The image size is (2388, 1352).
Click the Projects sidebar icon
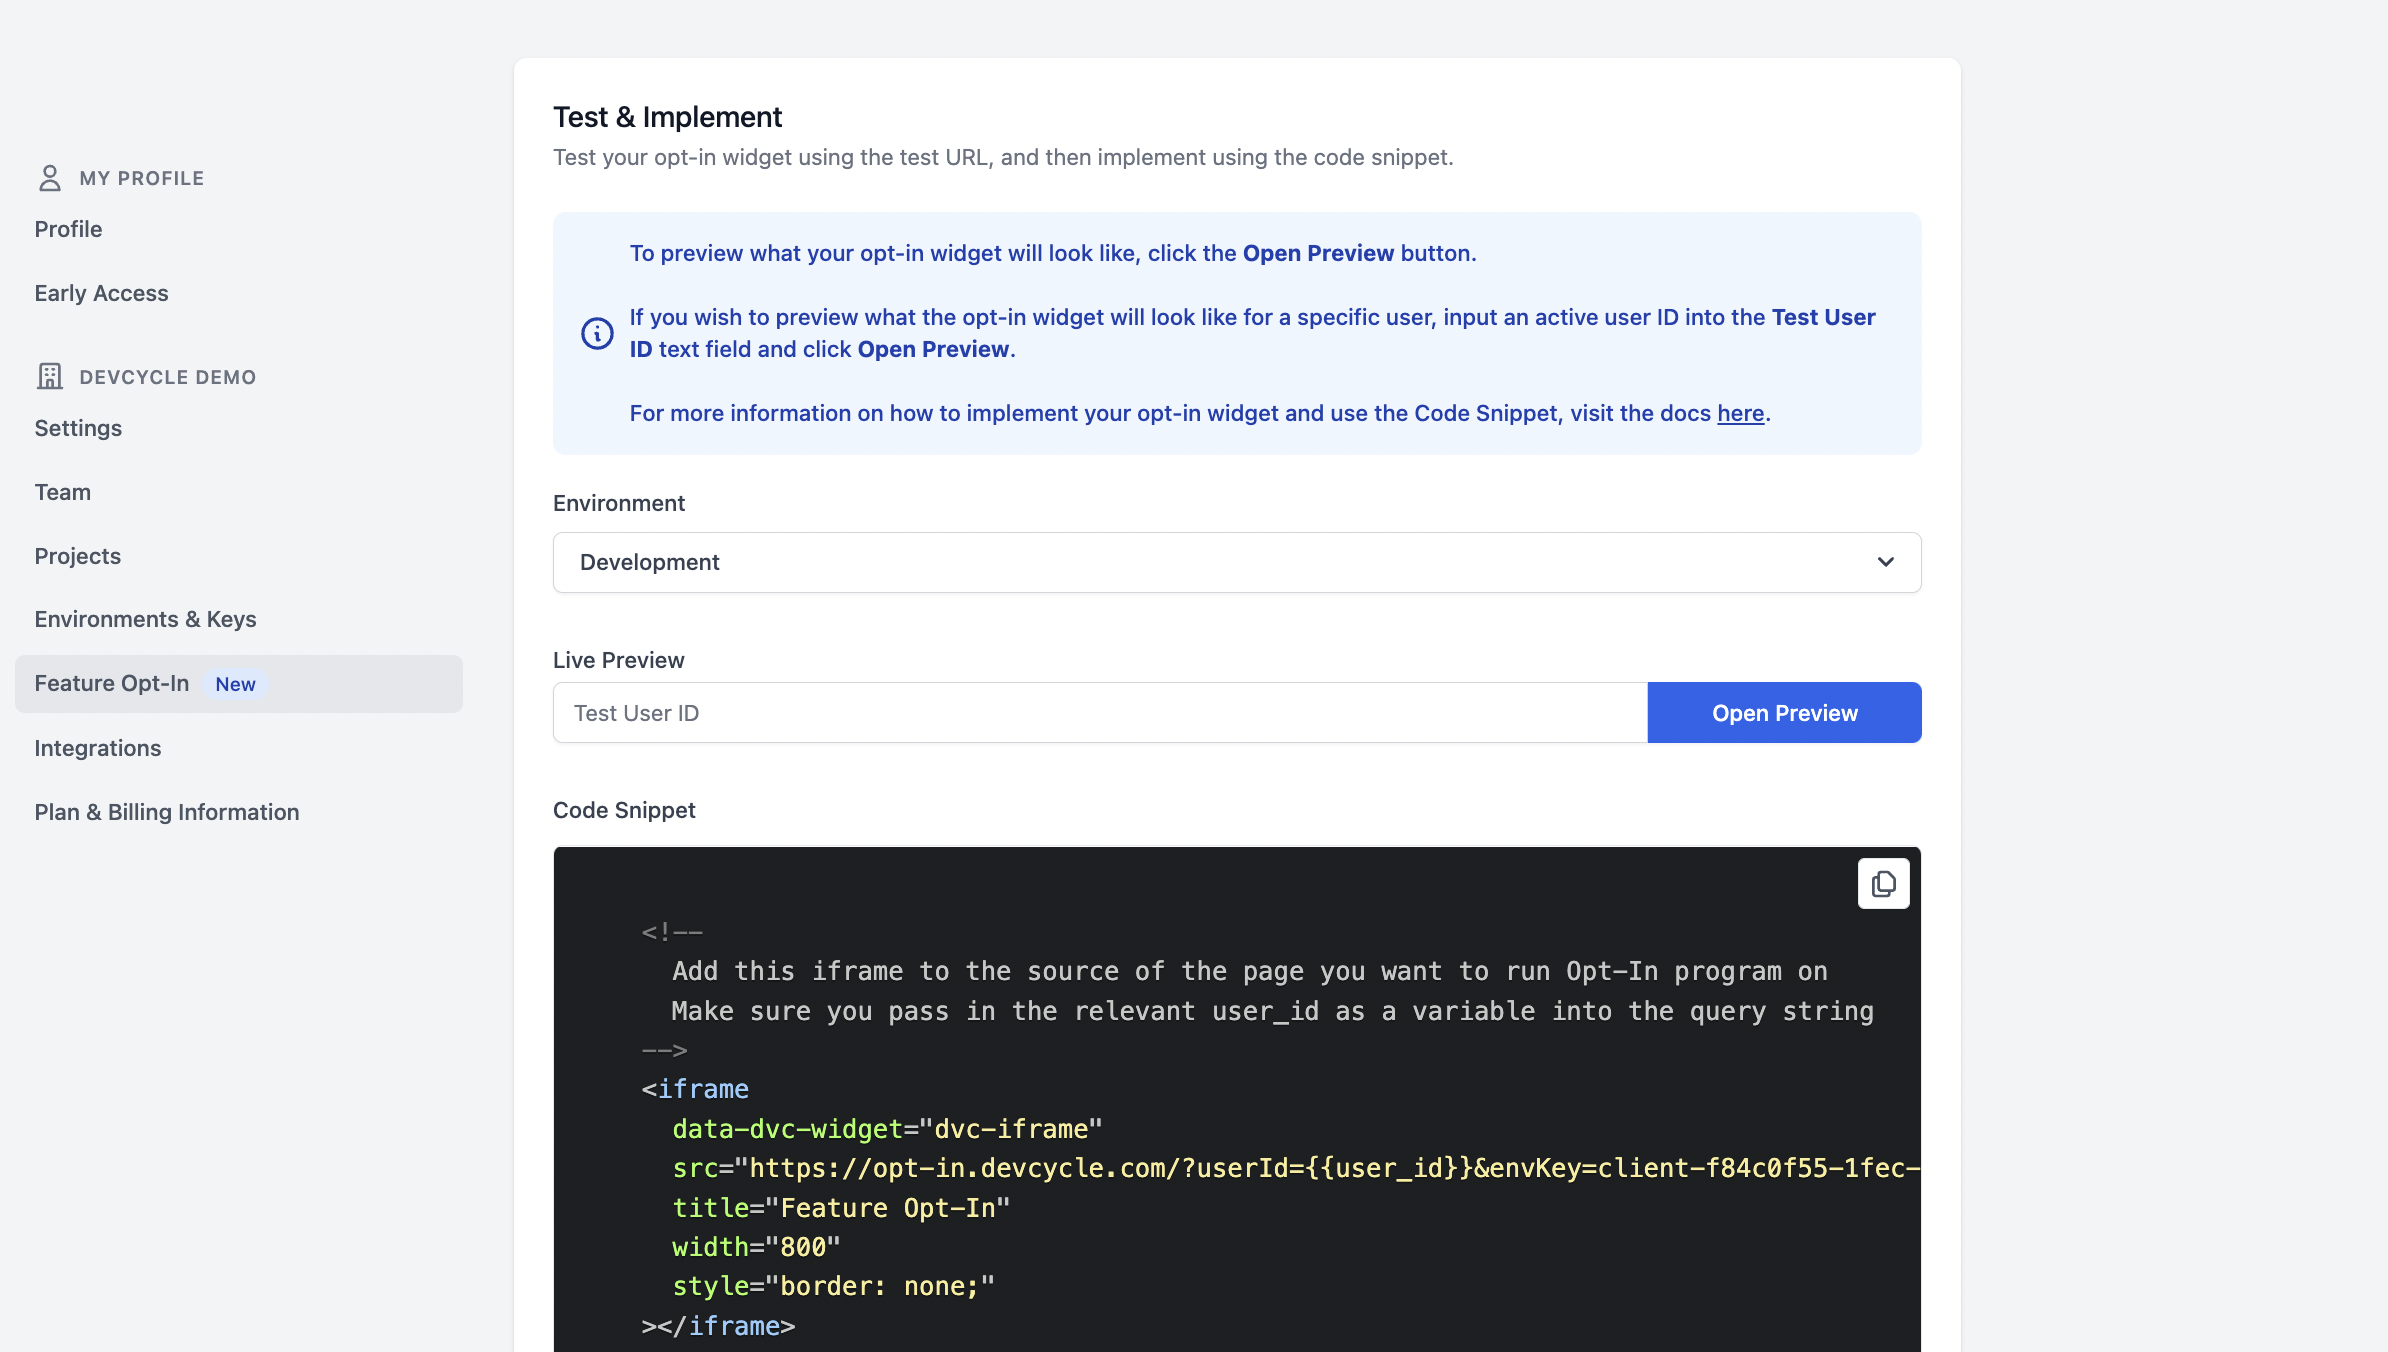[x=77, y=556]
